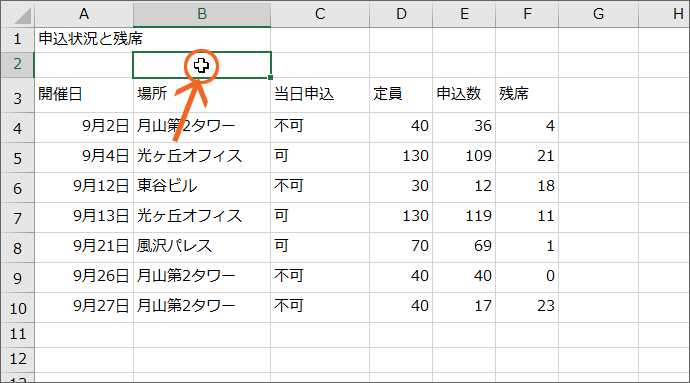690x383 pixels.
Task: Select the remaining seats cell 0
Action: (527, 277)
